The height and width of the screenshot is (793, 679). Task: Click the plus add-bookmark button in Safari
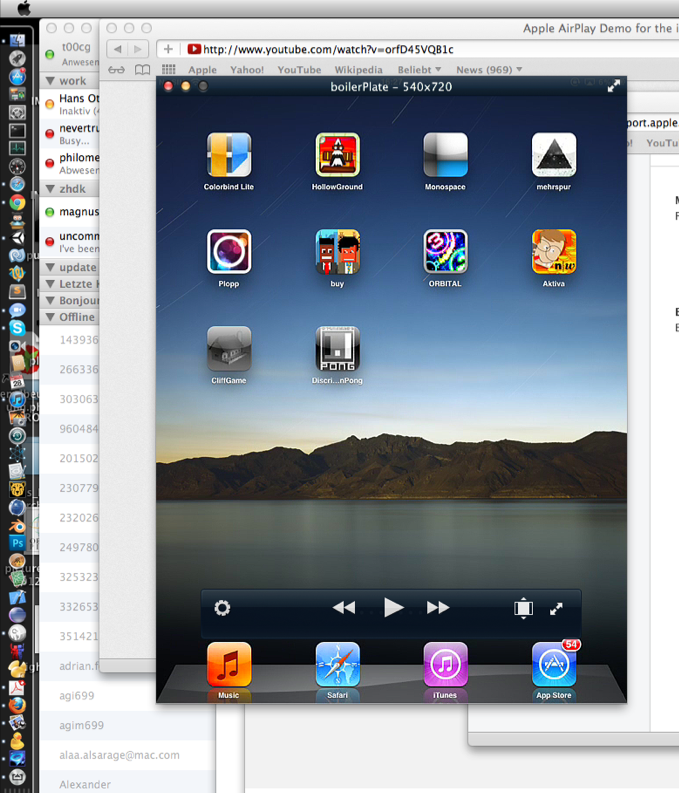point(168,49)
